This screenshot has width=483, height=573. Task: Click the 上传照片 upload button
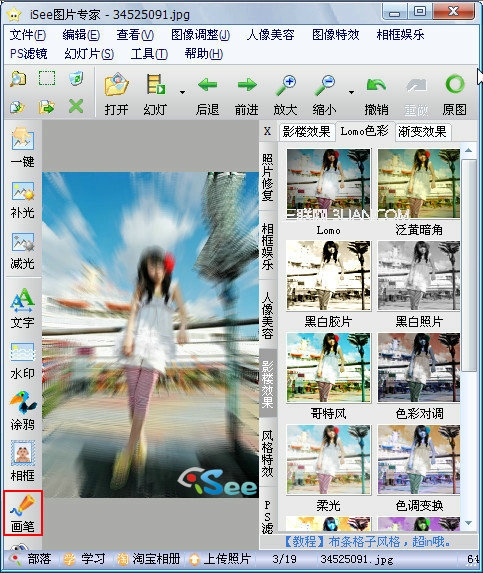(221, 559)
